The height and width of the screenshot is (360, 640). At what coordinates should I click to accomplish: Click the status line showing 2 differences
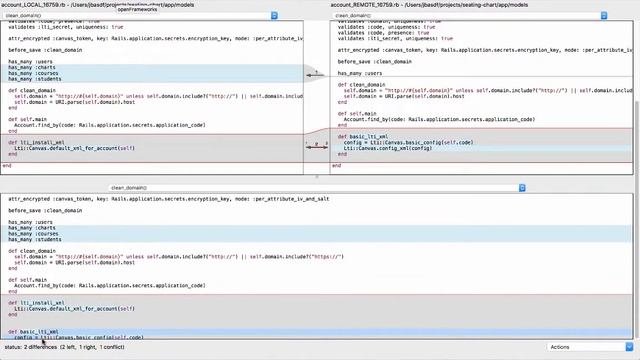point(64,347)
